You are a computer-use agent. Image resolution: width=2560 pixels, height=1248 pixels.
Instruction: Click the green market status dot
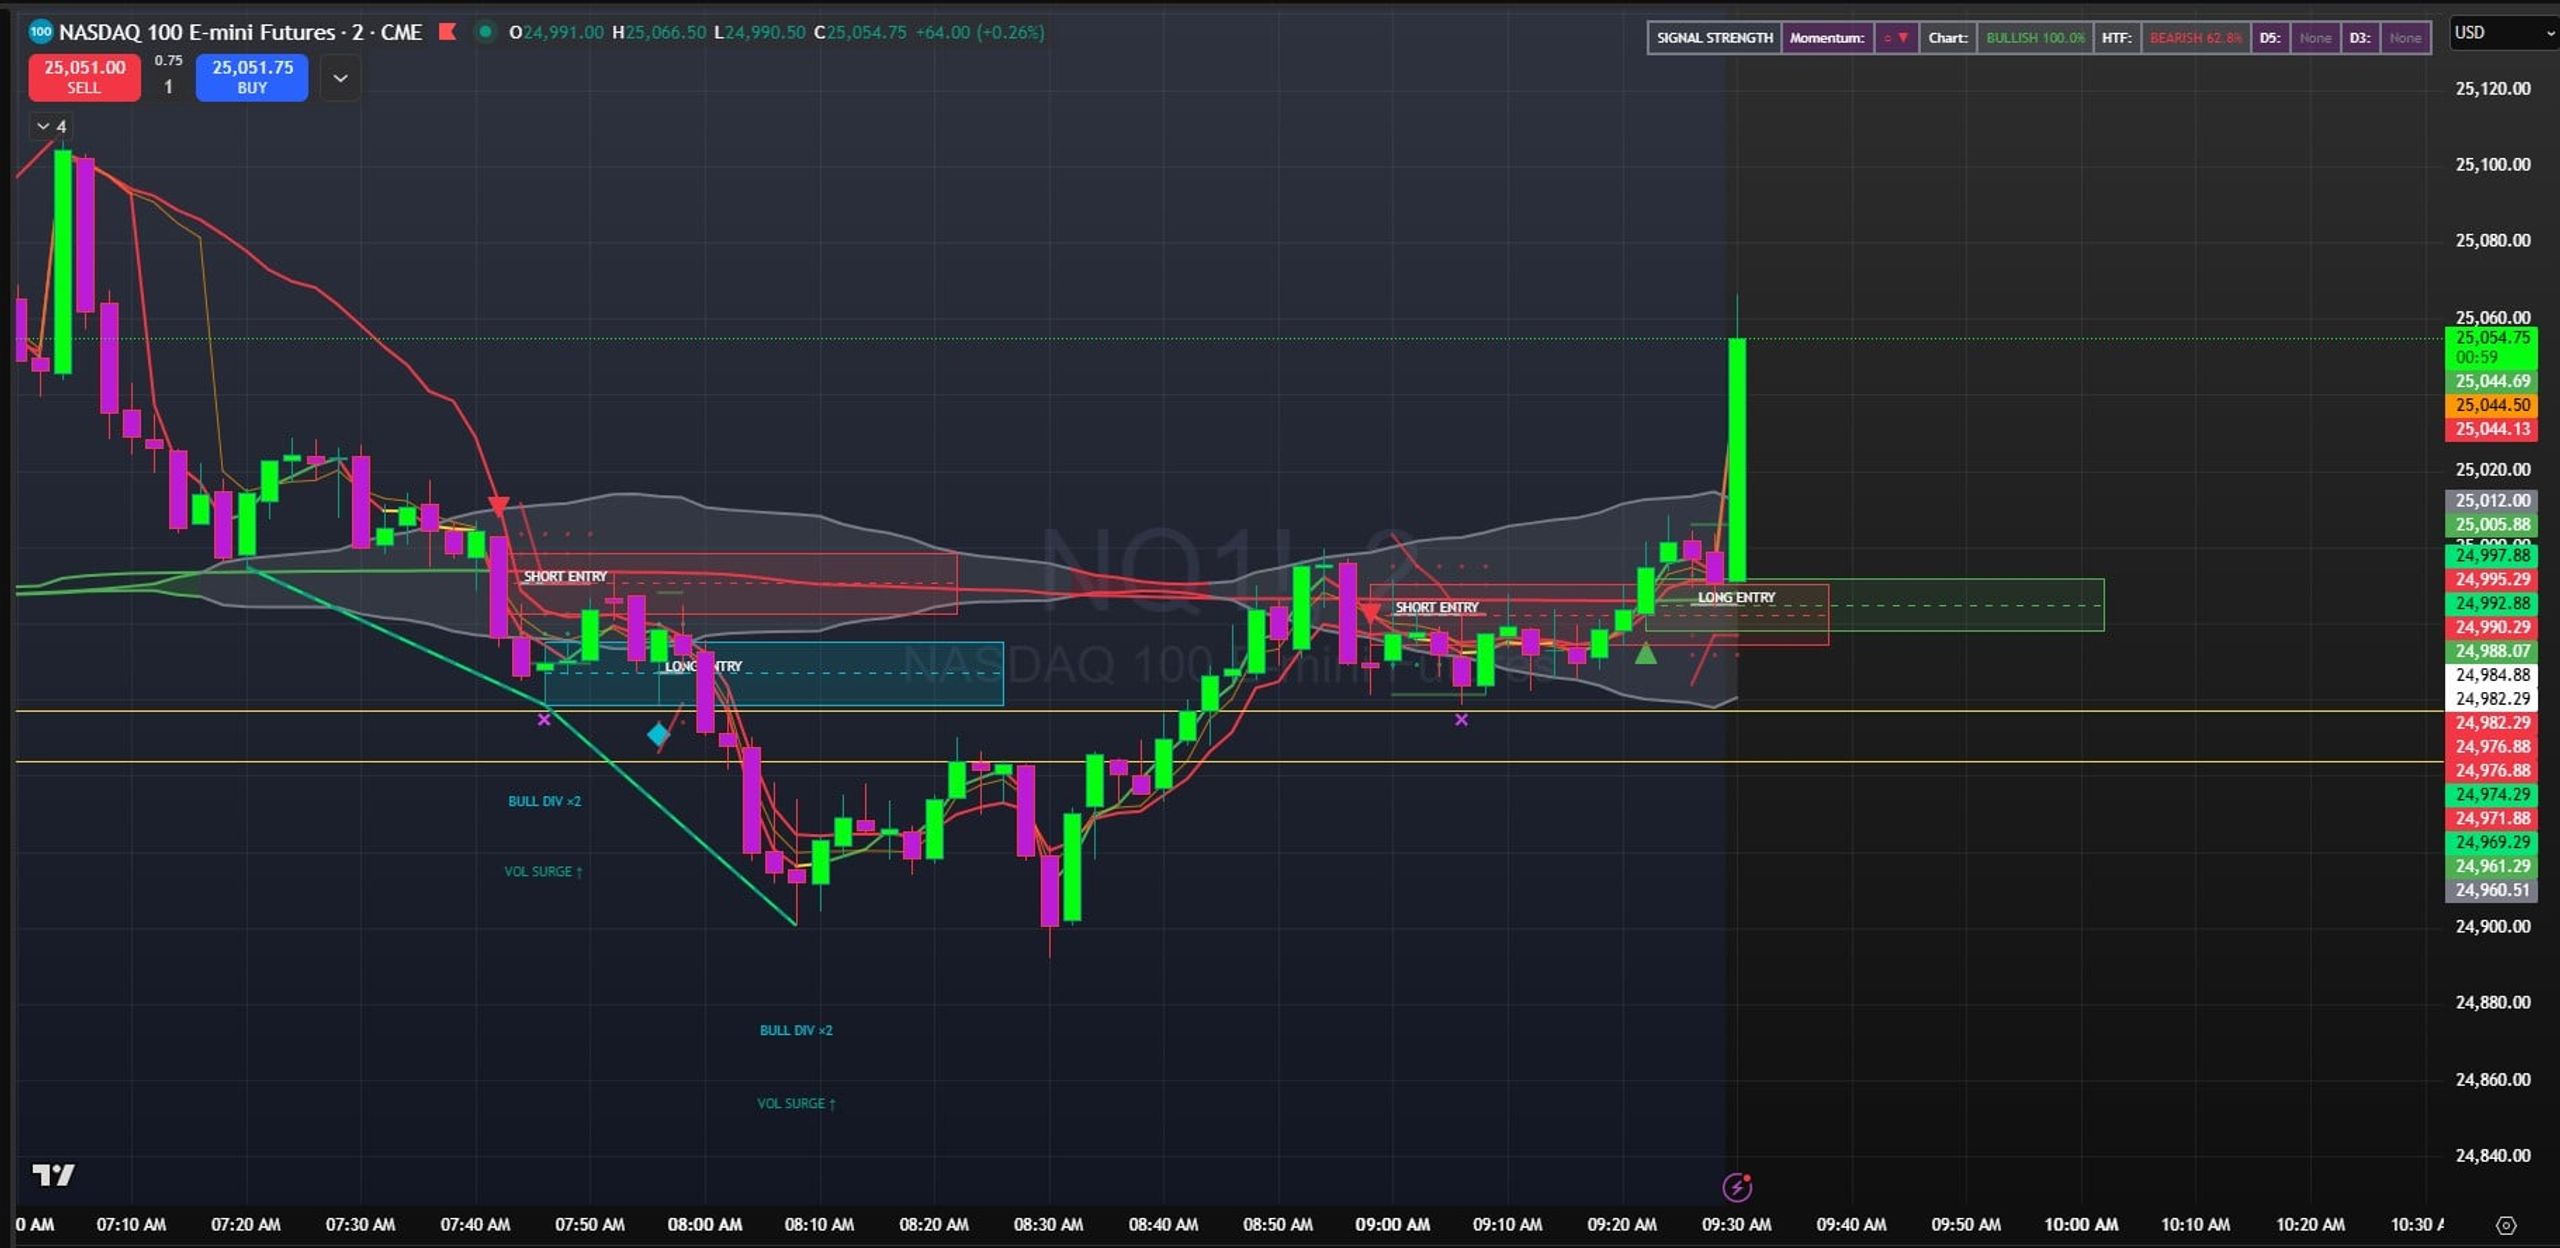(485, 32)
